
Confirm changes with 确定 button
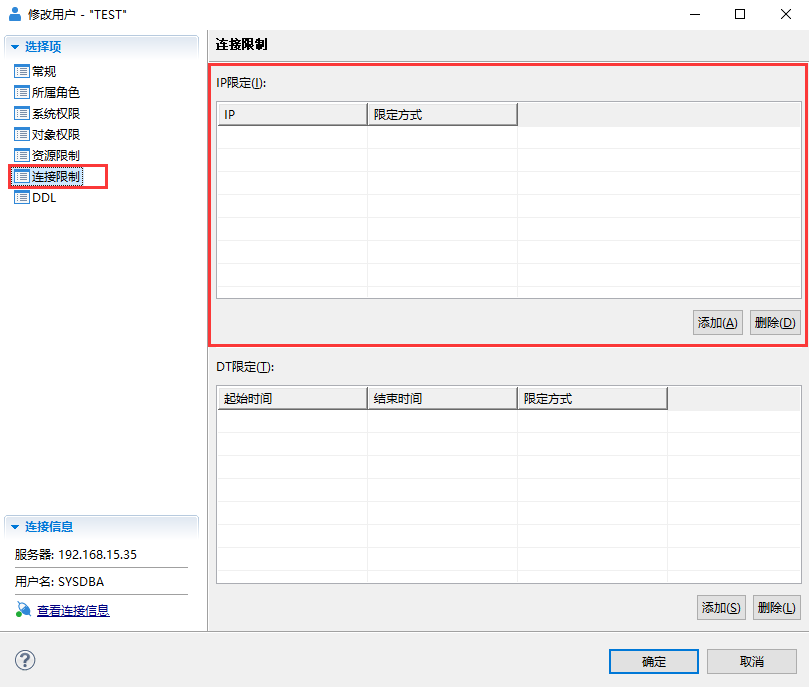[x=654, y=661]
